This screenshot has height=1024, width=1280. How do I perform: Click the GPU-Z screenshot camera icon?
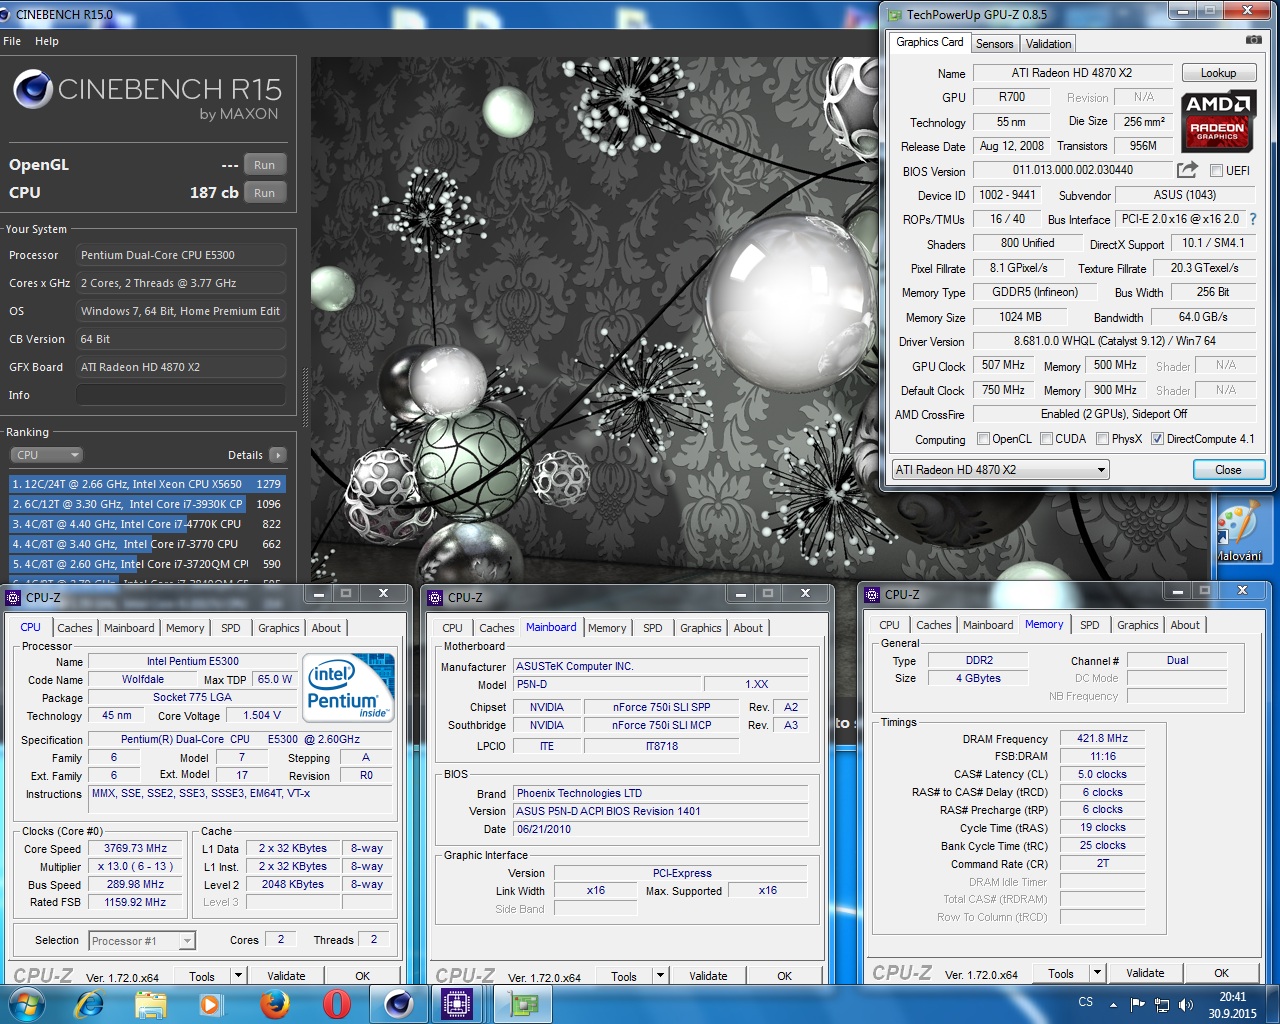point(1253,41)
